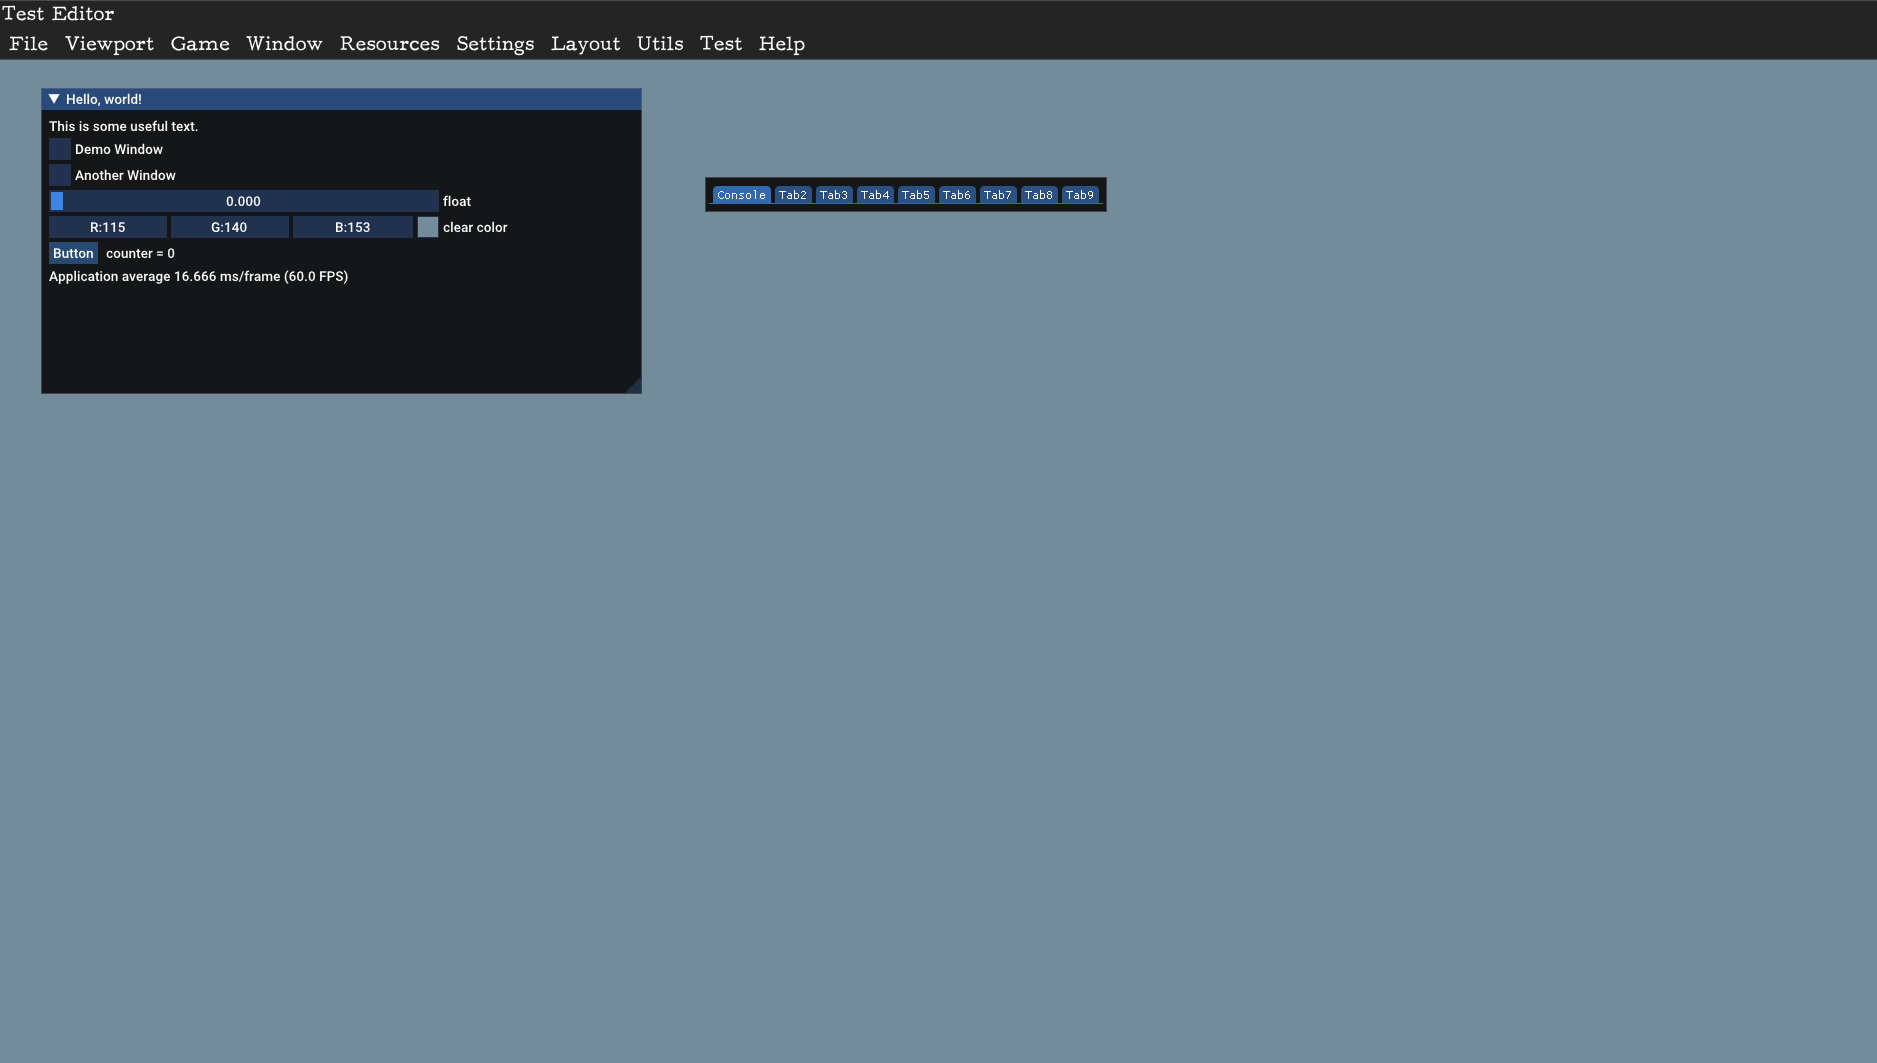Screen dimensions: 1877x1063
Task: Switch to Tab5
Action: point(916,194)
